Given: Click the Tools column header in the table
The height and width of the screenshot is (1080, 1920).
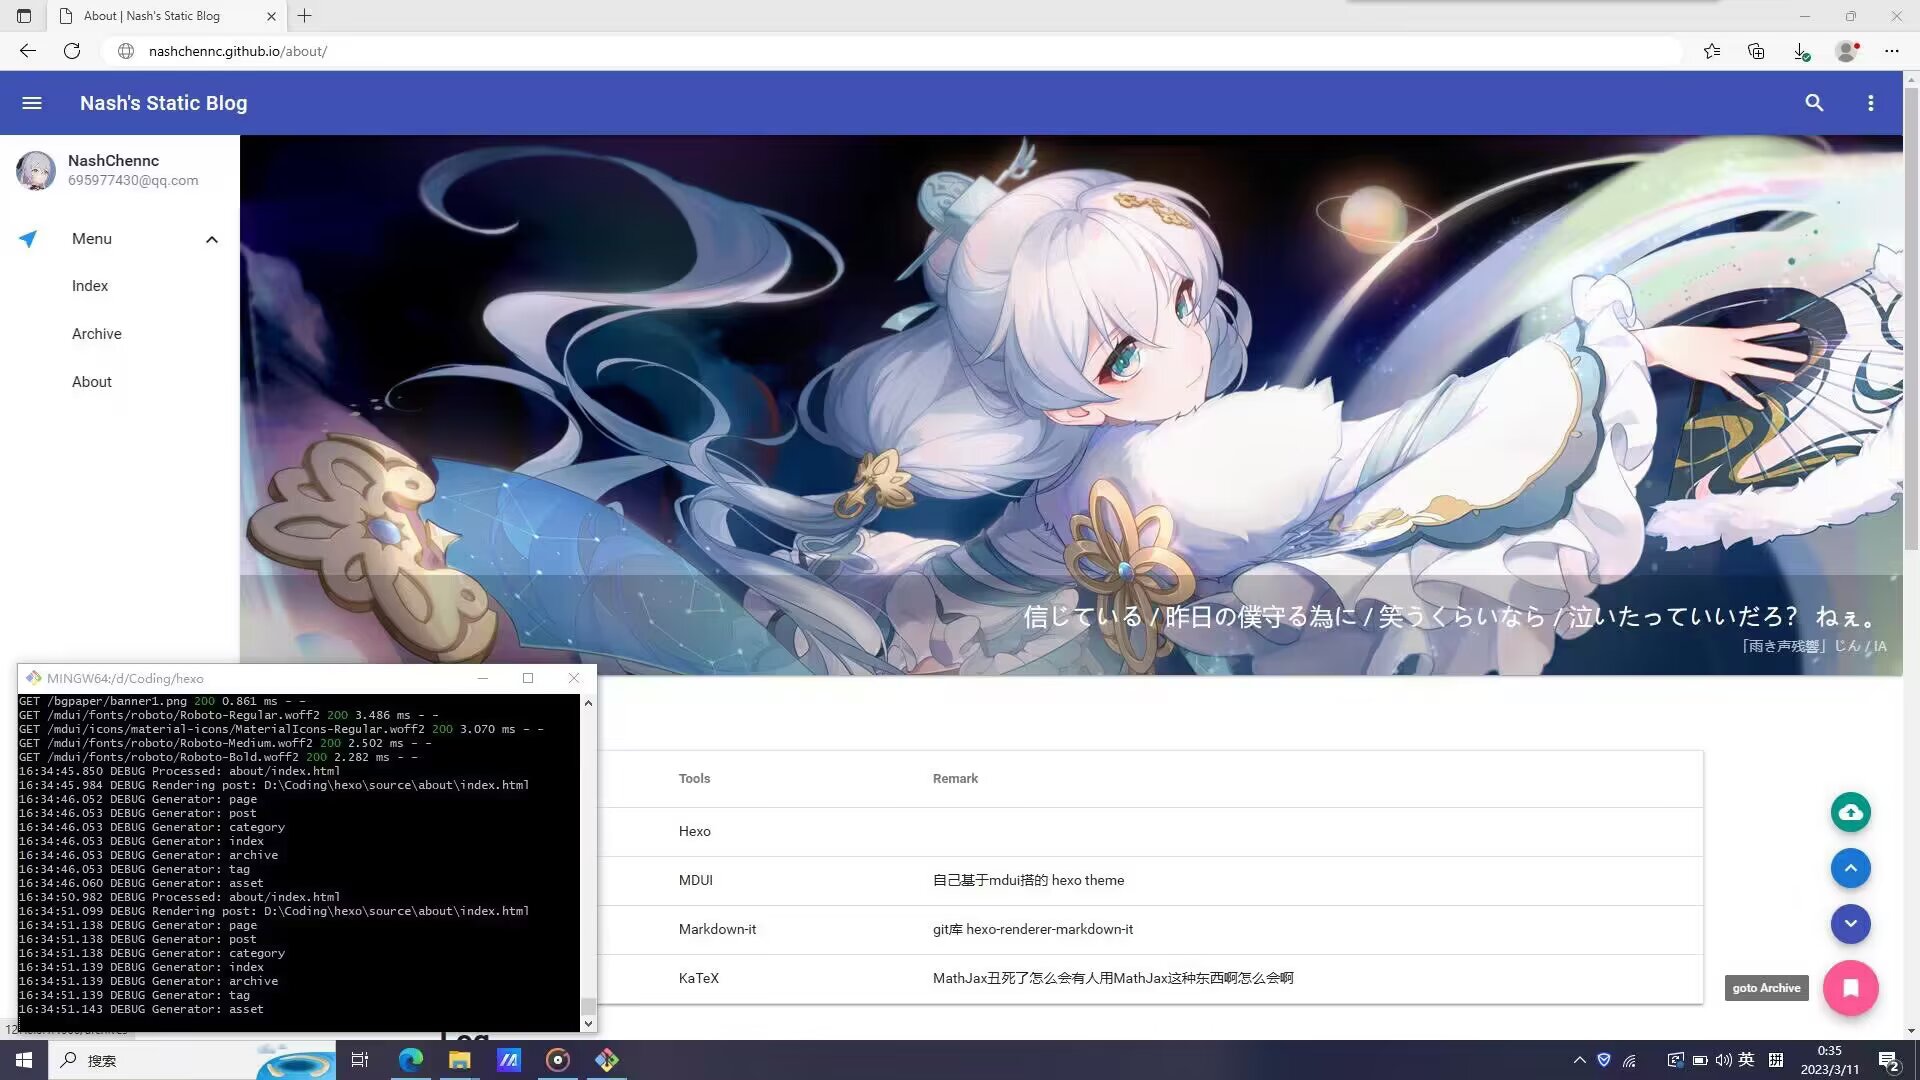Looking at the screenshot, I should [x=694, y=779].
